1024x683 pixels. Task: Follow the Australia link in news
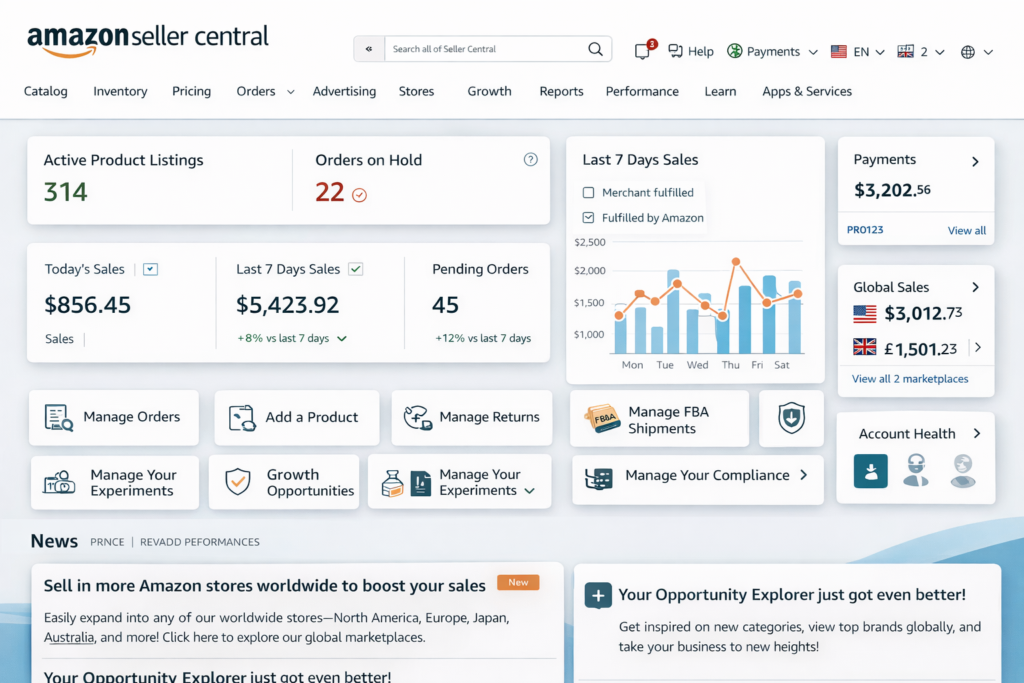[x=69, y=637]
